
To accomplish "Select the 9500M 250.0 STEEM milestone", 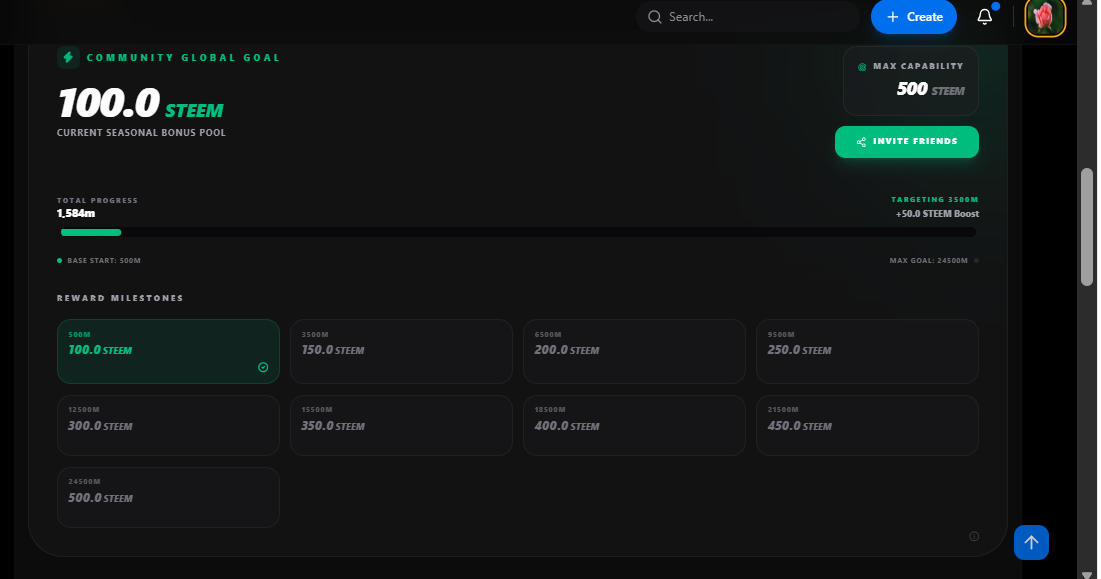I will coord(867,352).
